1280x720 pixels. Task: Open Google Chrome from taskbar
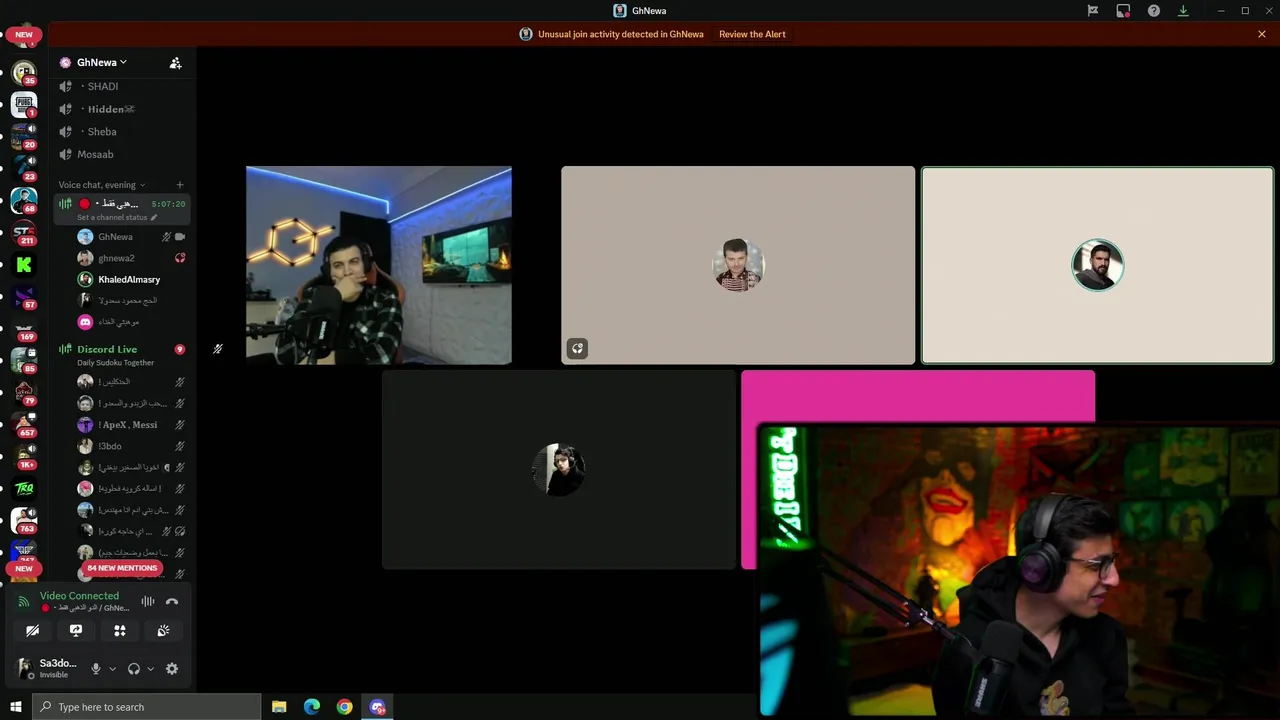[x=345, y=707]
